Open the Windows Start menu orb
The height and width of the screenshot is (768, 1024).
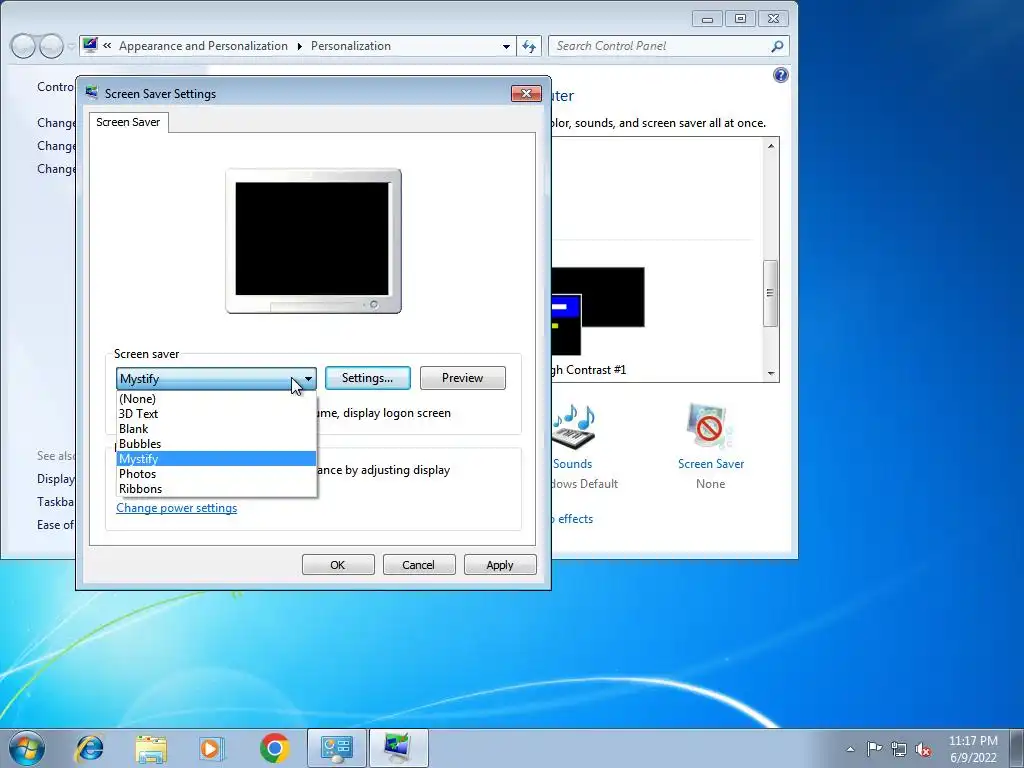coord(27,748)
